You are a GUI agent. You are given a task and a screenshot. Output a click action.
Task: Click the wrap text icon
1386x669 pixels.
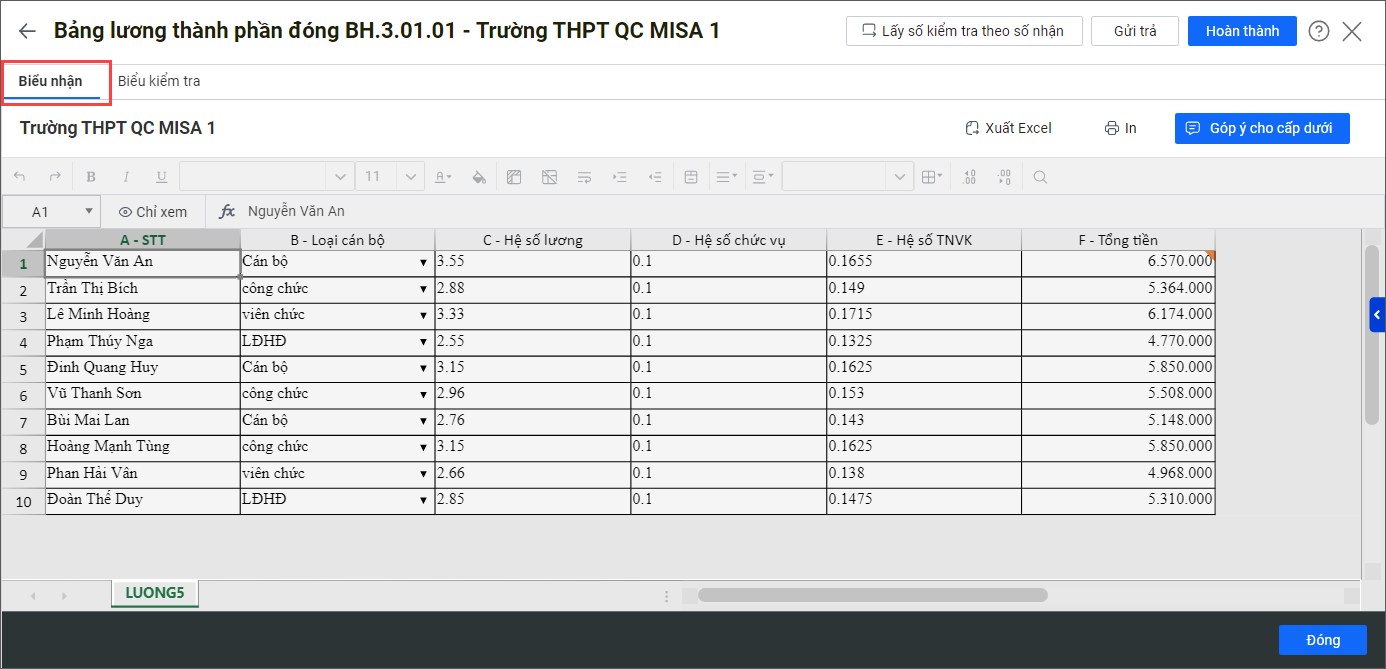coord(585,177)
